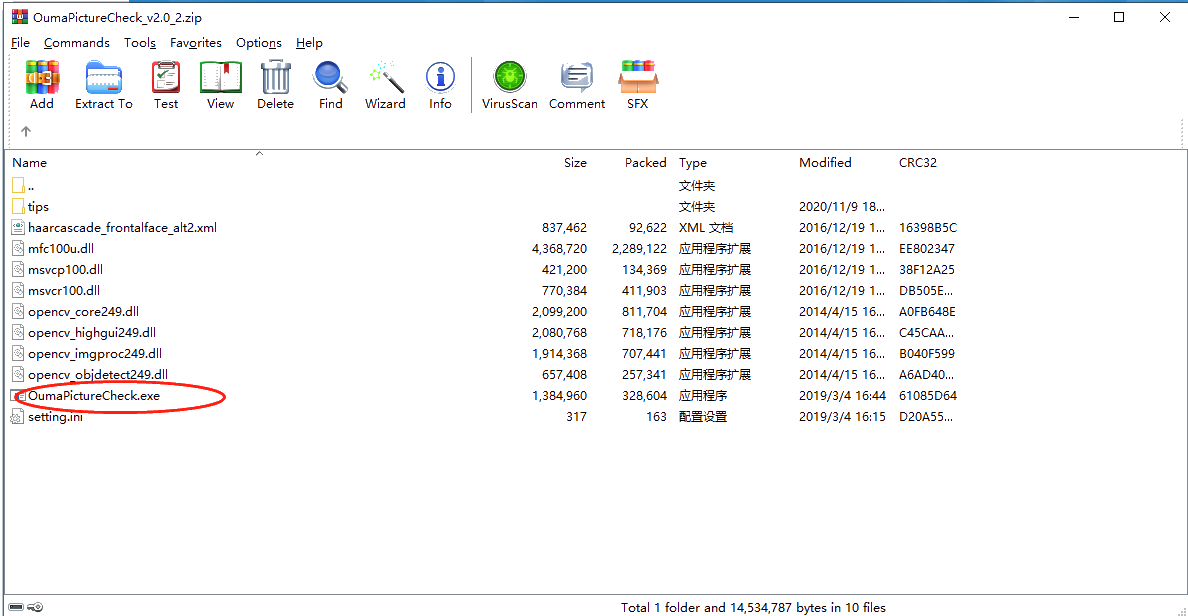This screenshot has height=616, width=1188.
Task: Select msvcp100.dll file name
Action: click(x=65, y=270)
